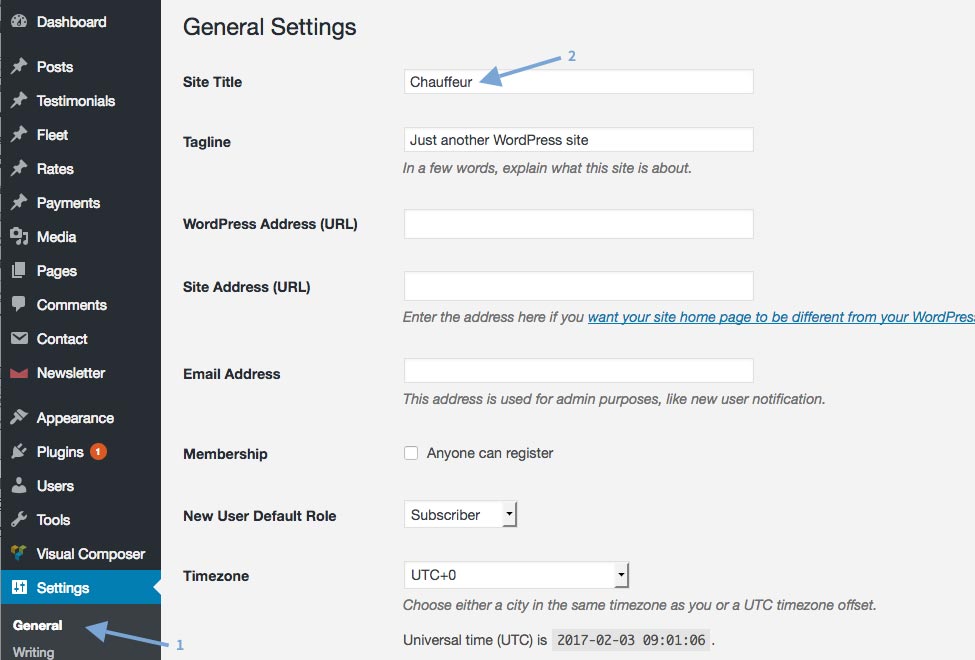The image size is (975, 660).
Task: Click the Contact envelope icon
Action: click(x=19, y=338)
